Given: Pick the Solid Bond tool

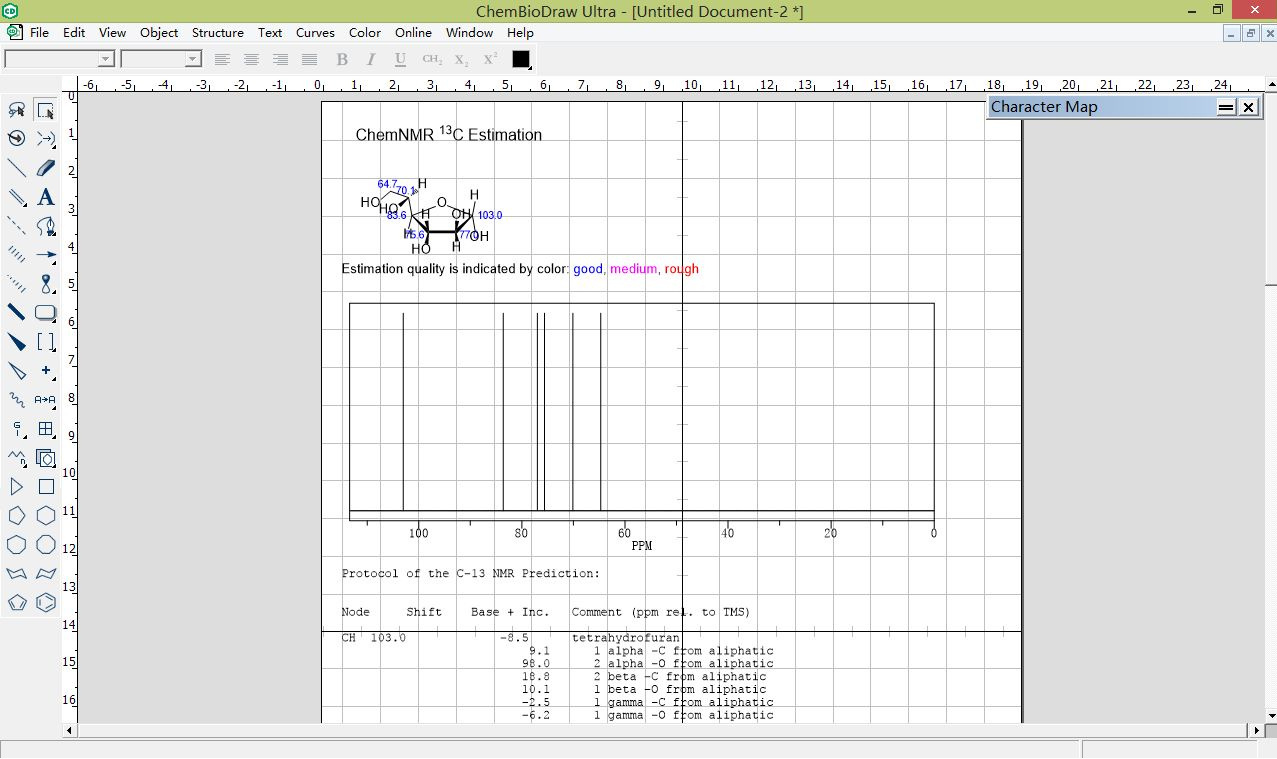Looking at the screenshot, I should 15,167.
